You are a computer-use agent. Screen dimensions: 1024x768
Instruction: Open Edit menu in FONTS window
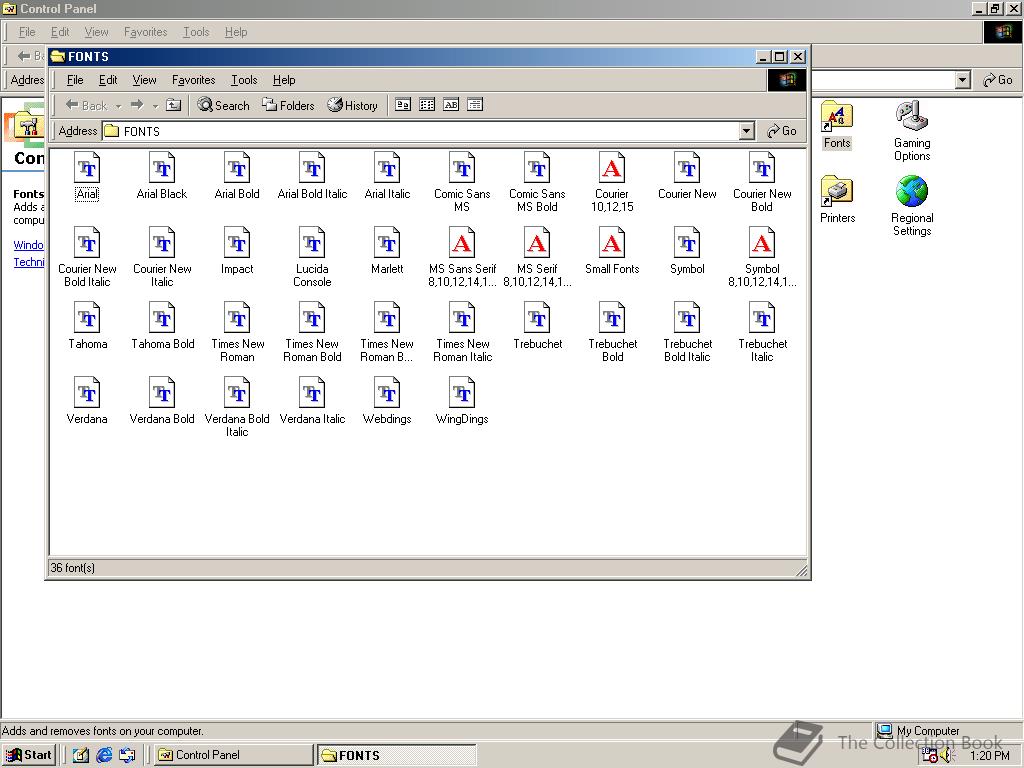pyautogui.click(x=108, y=80)
